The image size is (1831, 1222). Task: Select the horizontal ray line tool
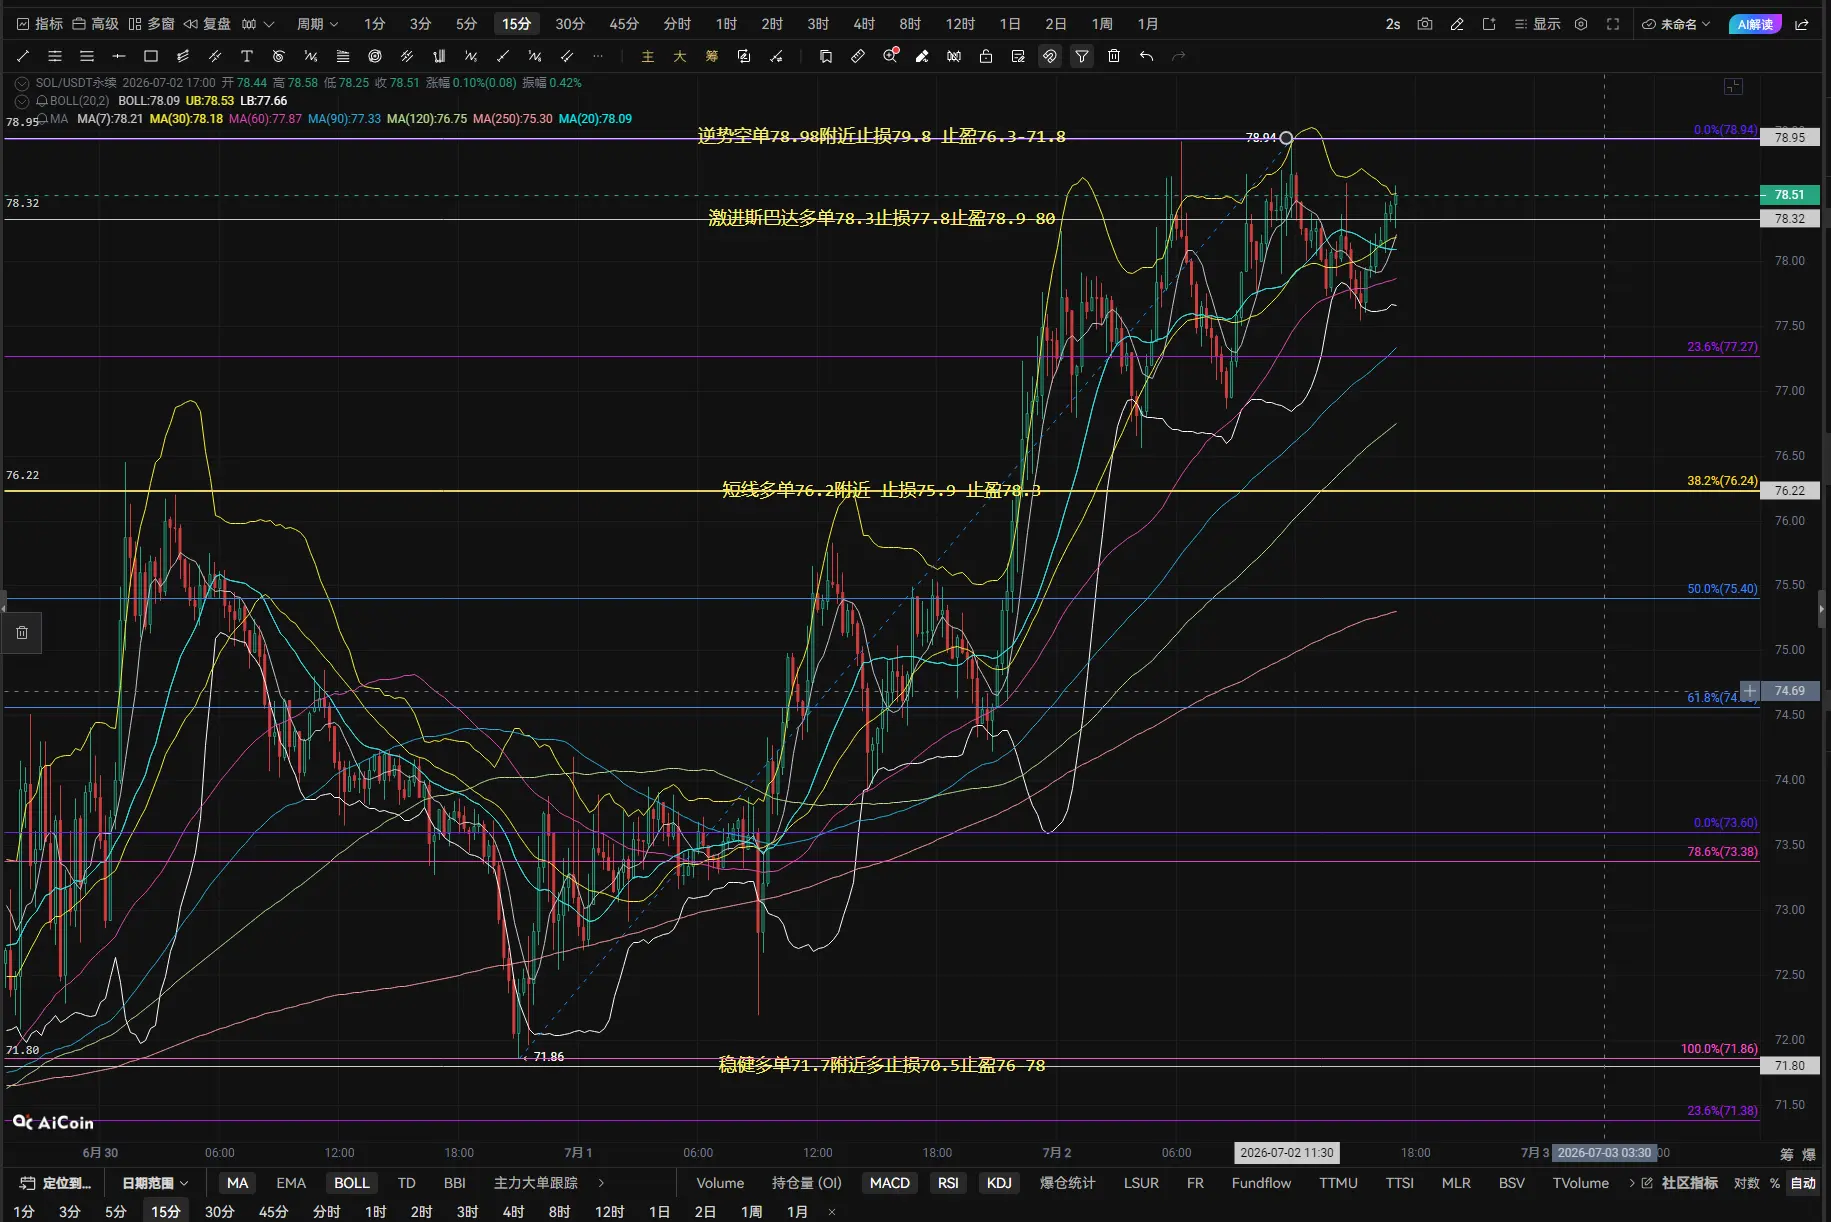click(119, 56)
